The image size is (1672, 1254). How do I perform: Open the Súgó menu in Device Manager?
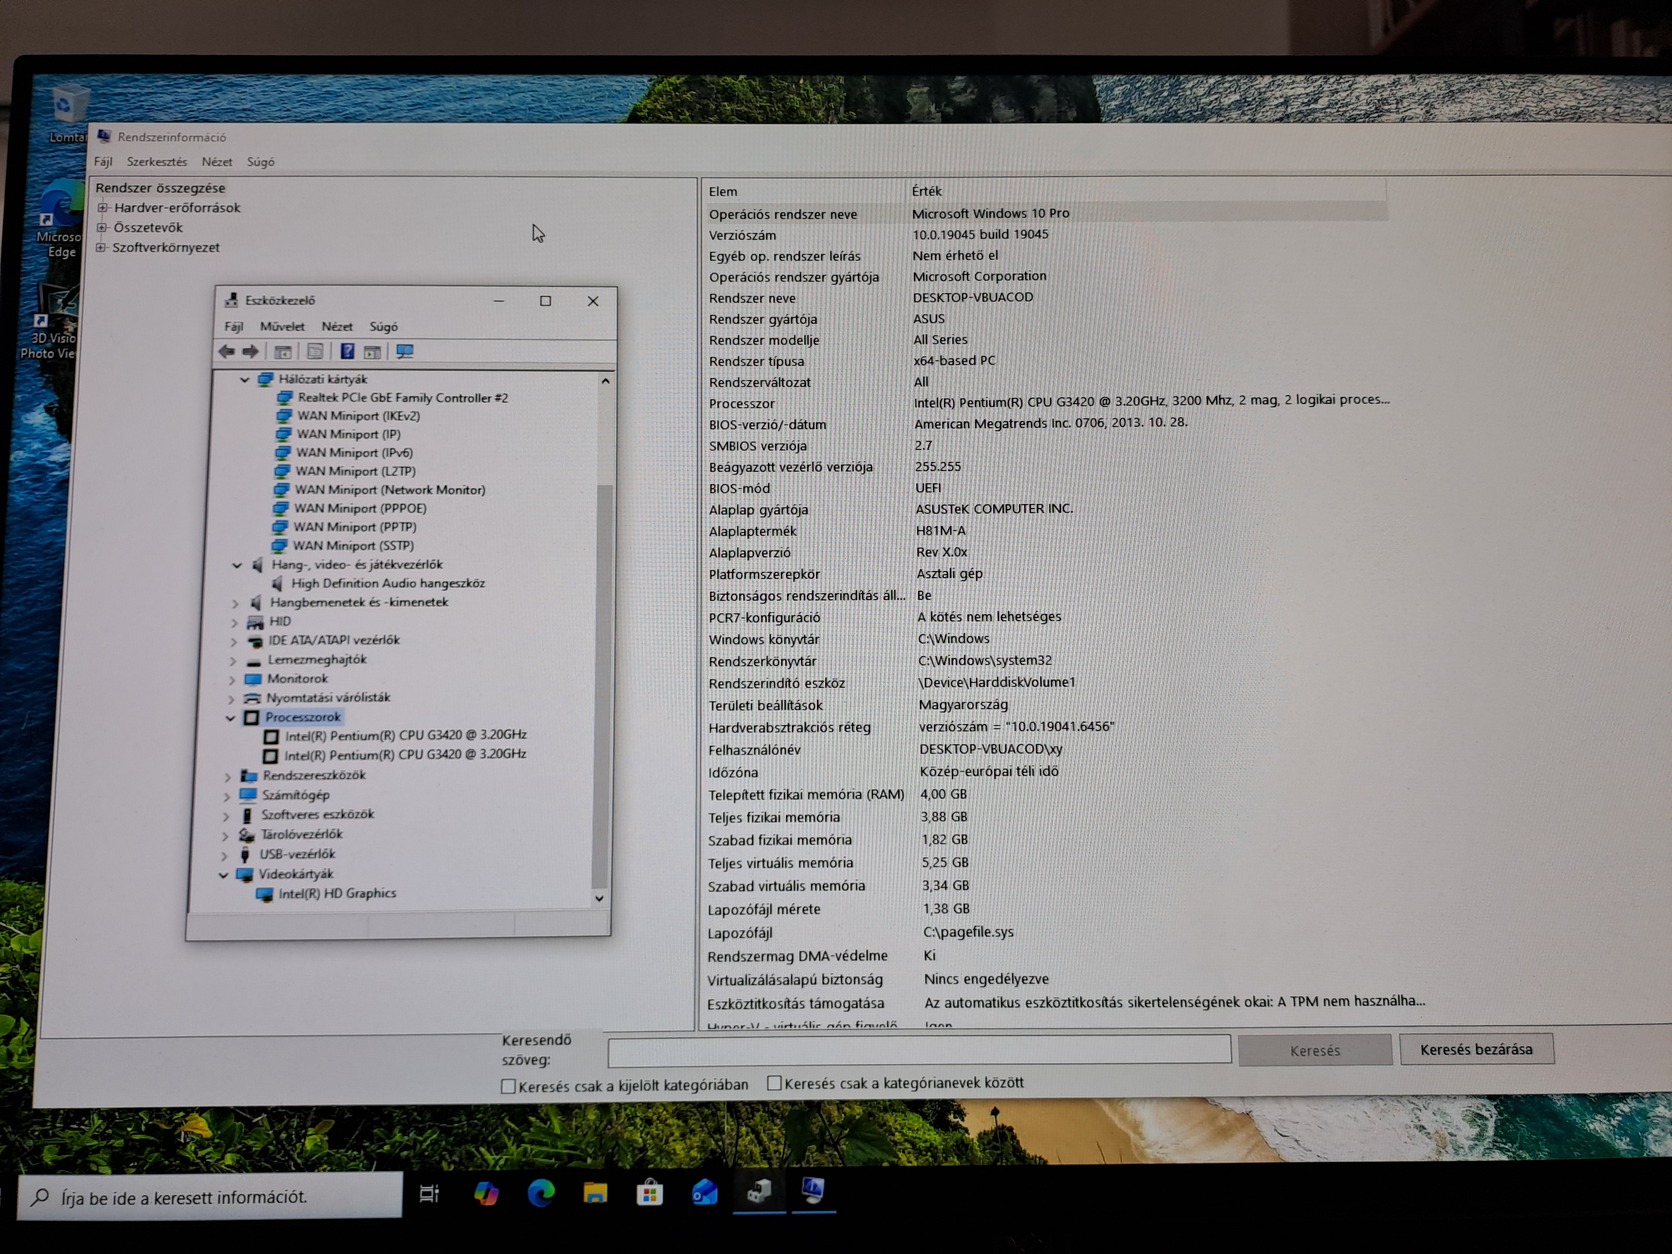(384, 327)
